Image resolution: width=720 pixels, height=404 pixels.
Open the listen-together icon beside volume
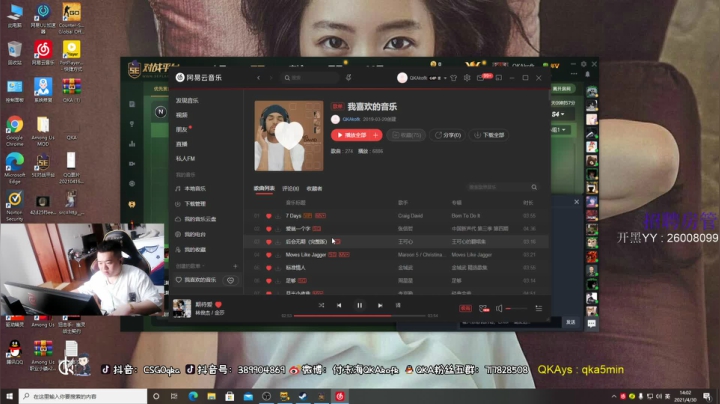click(484, 309)
